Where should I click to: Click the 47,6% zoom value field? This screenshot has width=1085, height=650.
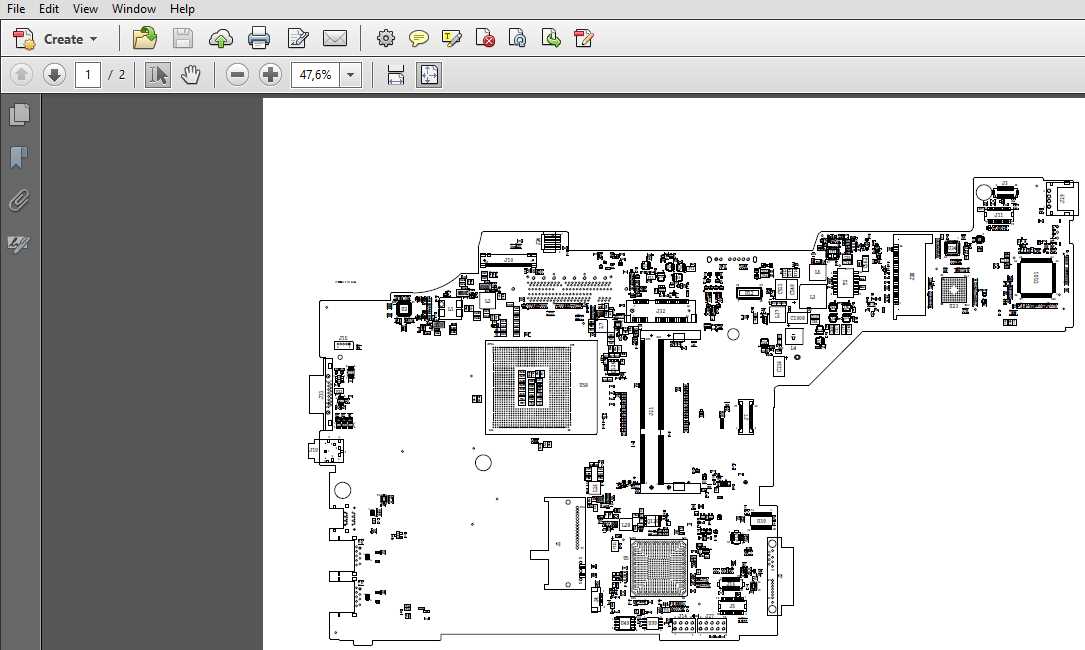(316, 75)
